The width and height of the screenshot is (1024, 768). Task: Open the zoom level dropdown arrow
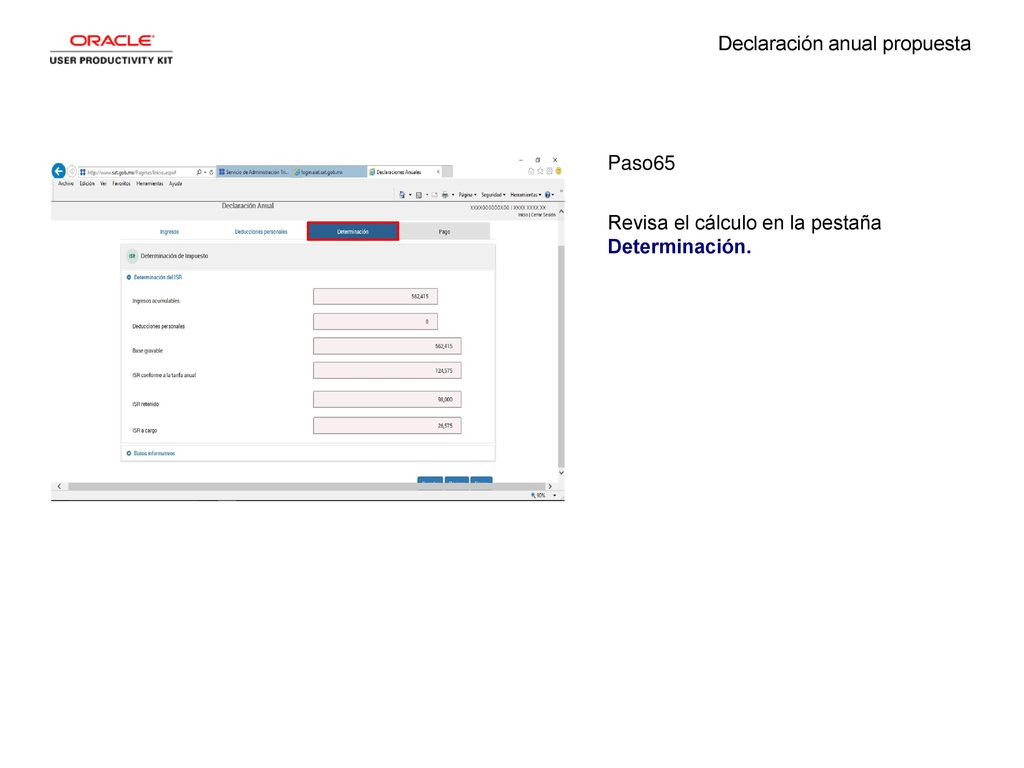tap(554, 496)
